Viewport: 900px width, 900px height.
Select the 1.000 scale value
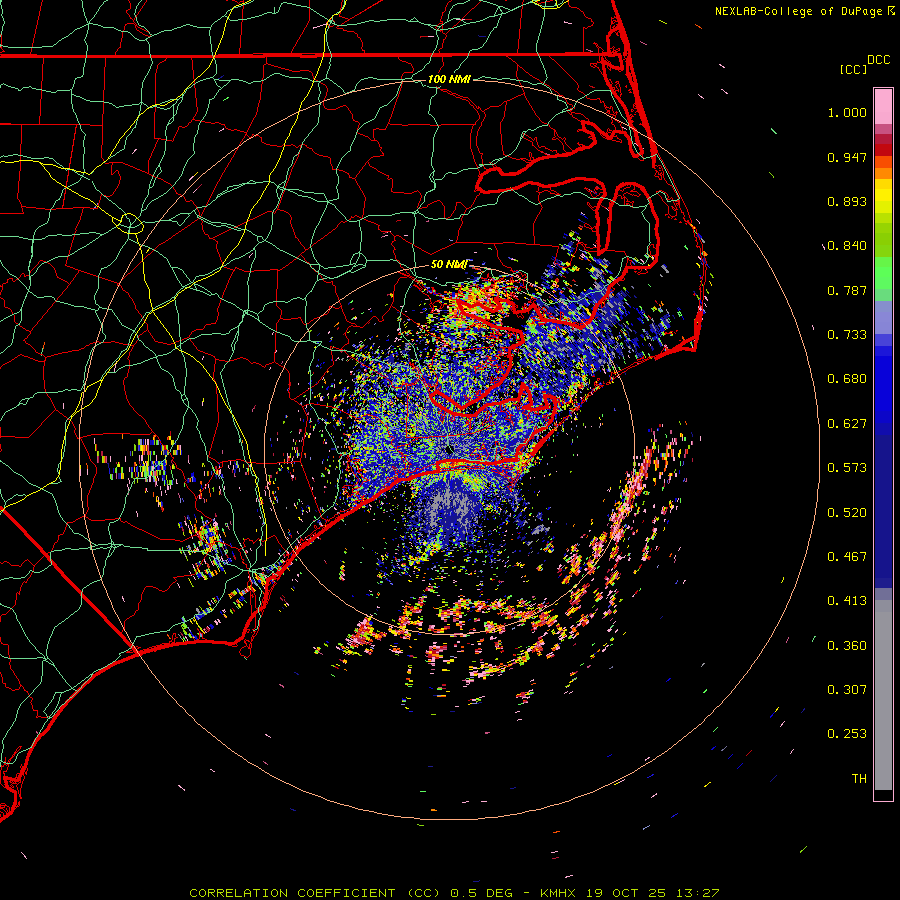(847, 112)
